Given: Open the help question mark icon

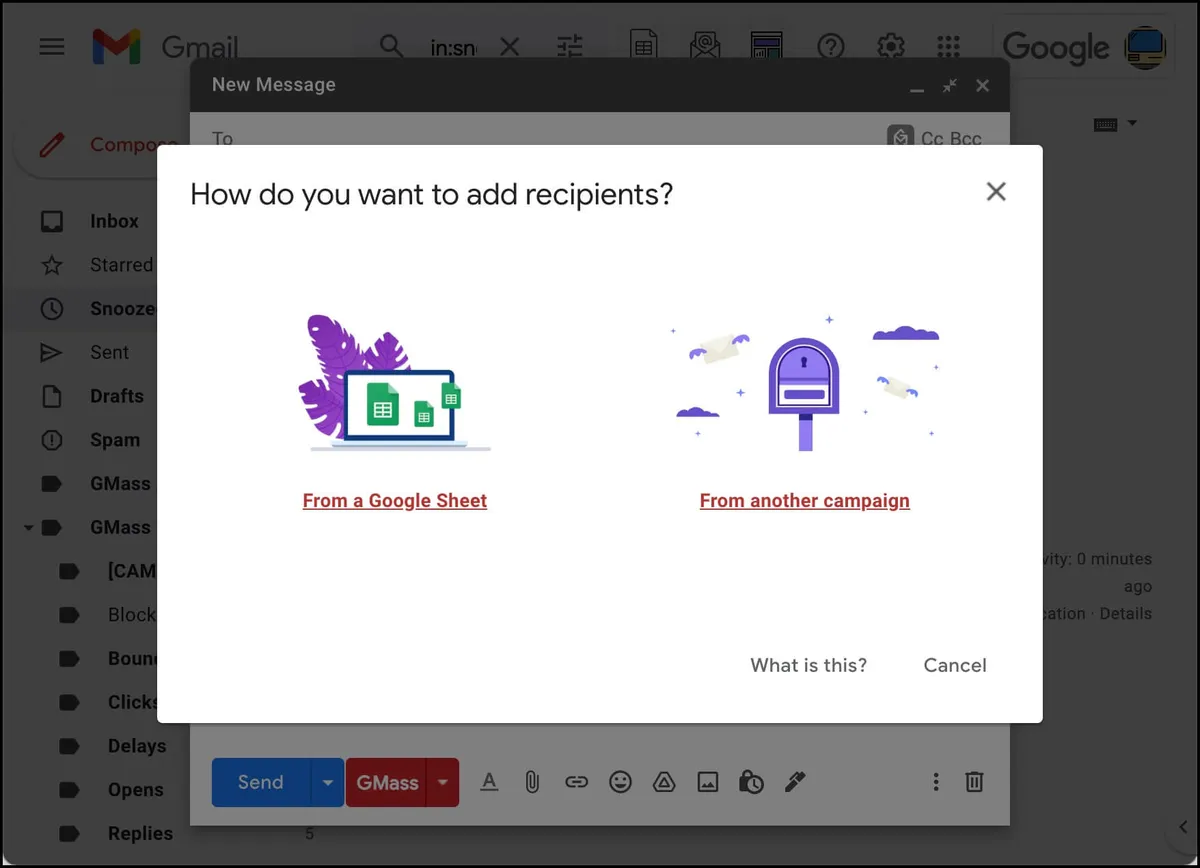Looking at the screenshot, I should tap(831, 46).
